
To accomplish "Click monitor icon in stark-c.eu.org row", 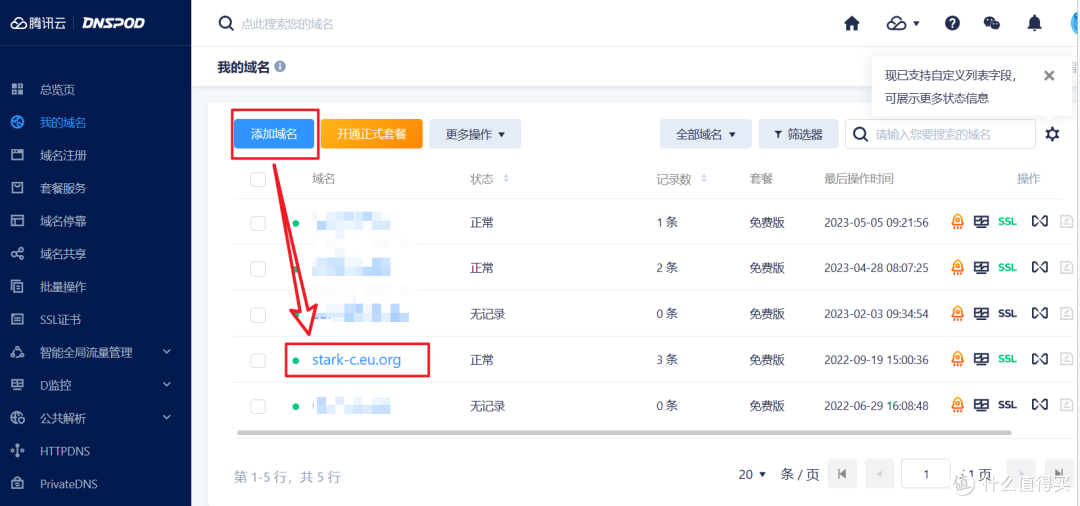I will tap(981, 359).
